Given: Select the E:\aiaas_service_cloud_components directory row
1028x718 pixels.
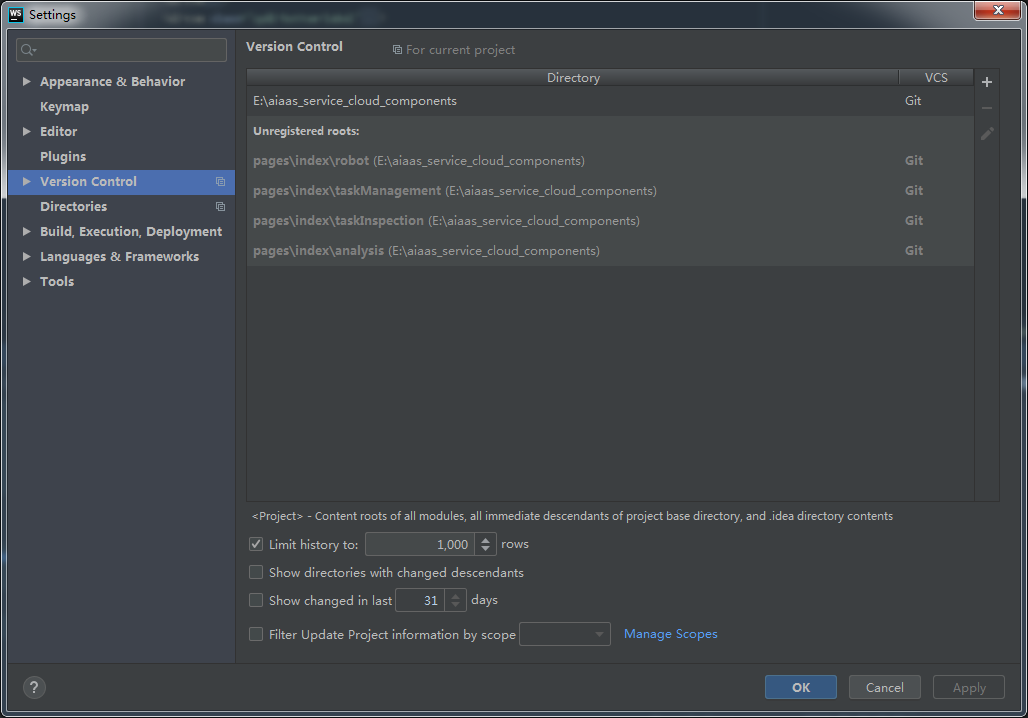Looking at the screenshot, I should 610,101.
